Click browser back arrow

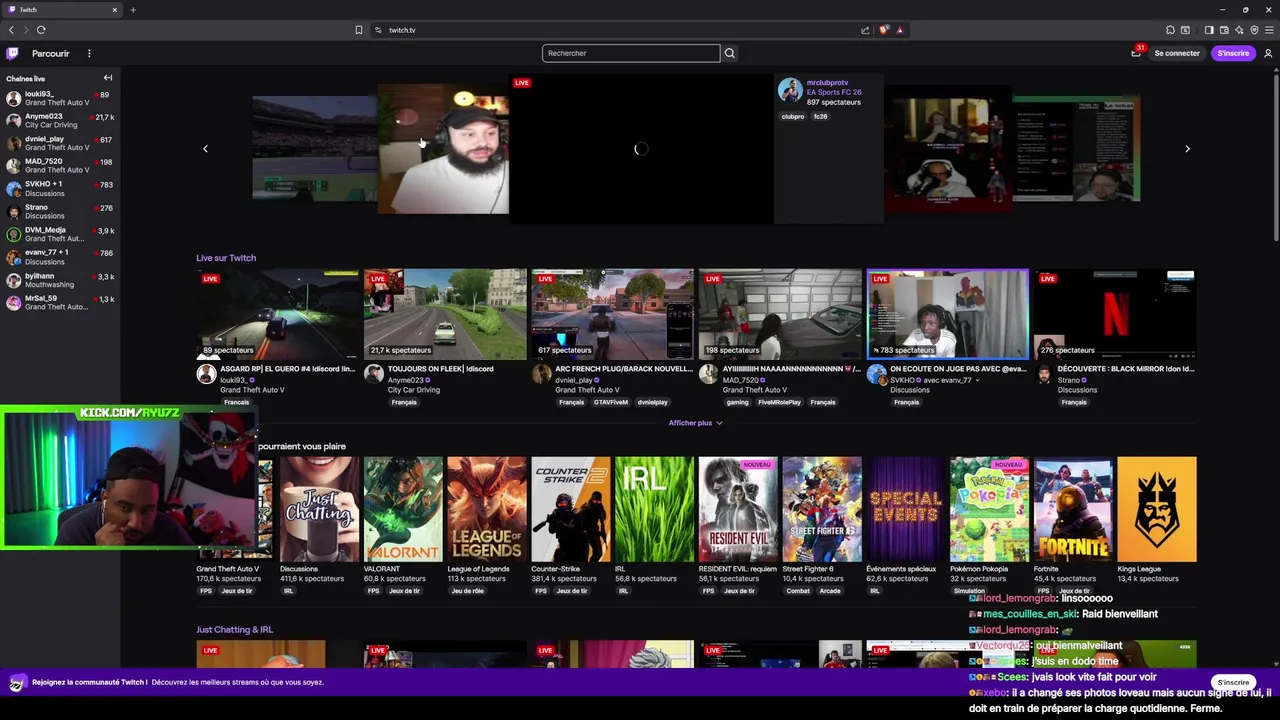pos(11,30)
